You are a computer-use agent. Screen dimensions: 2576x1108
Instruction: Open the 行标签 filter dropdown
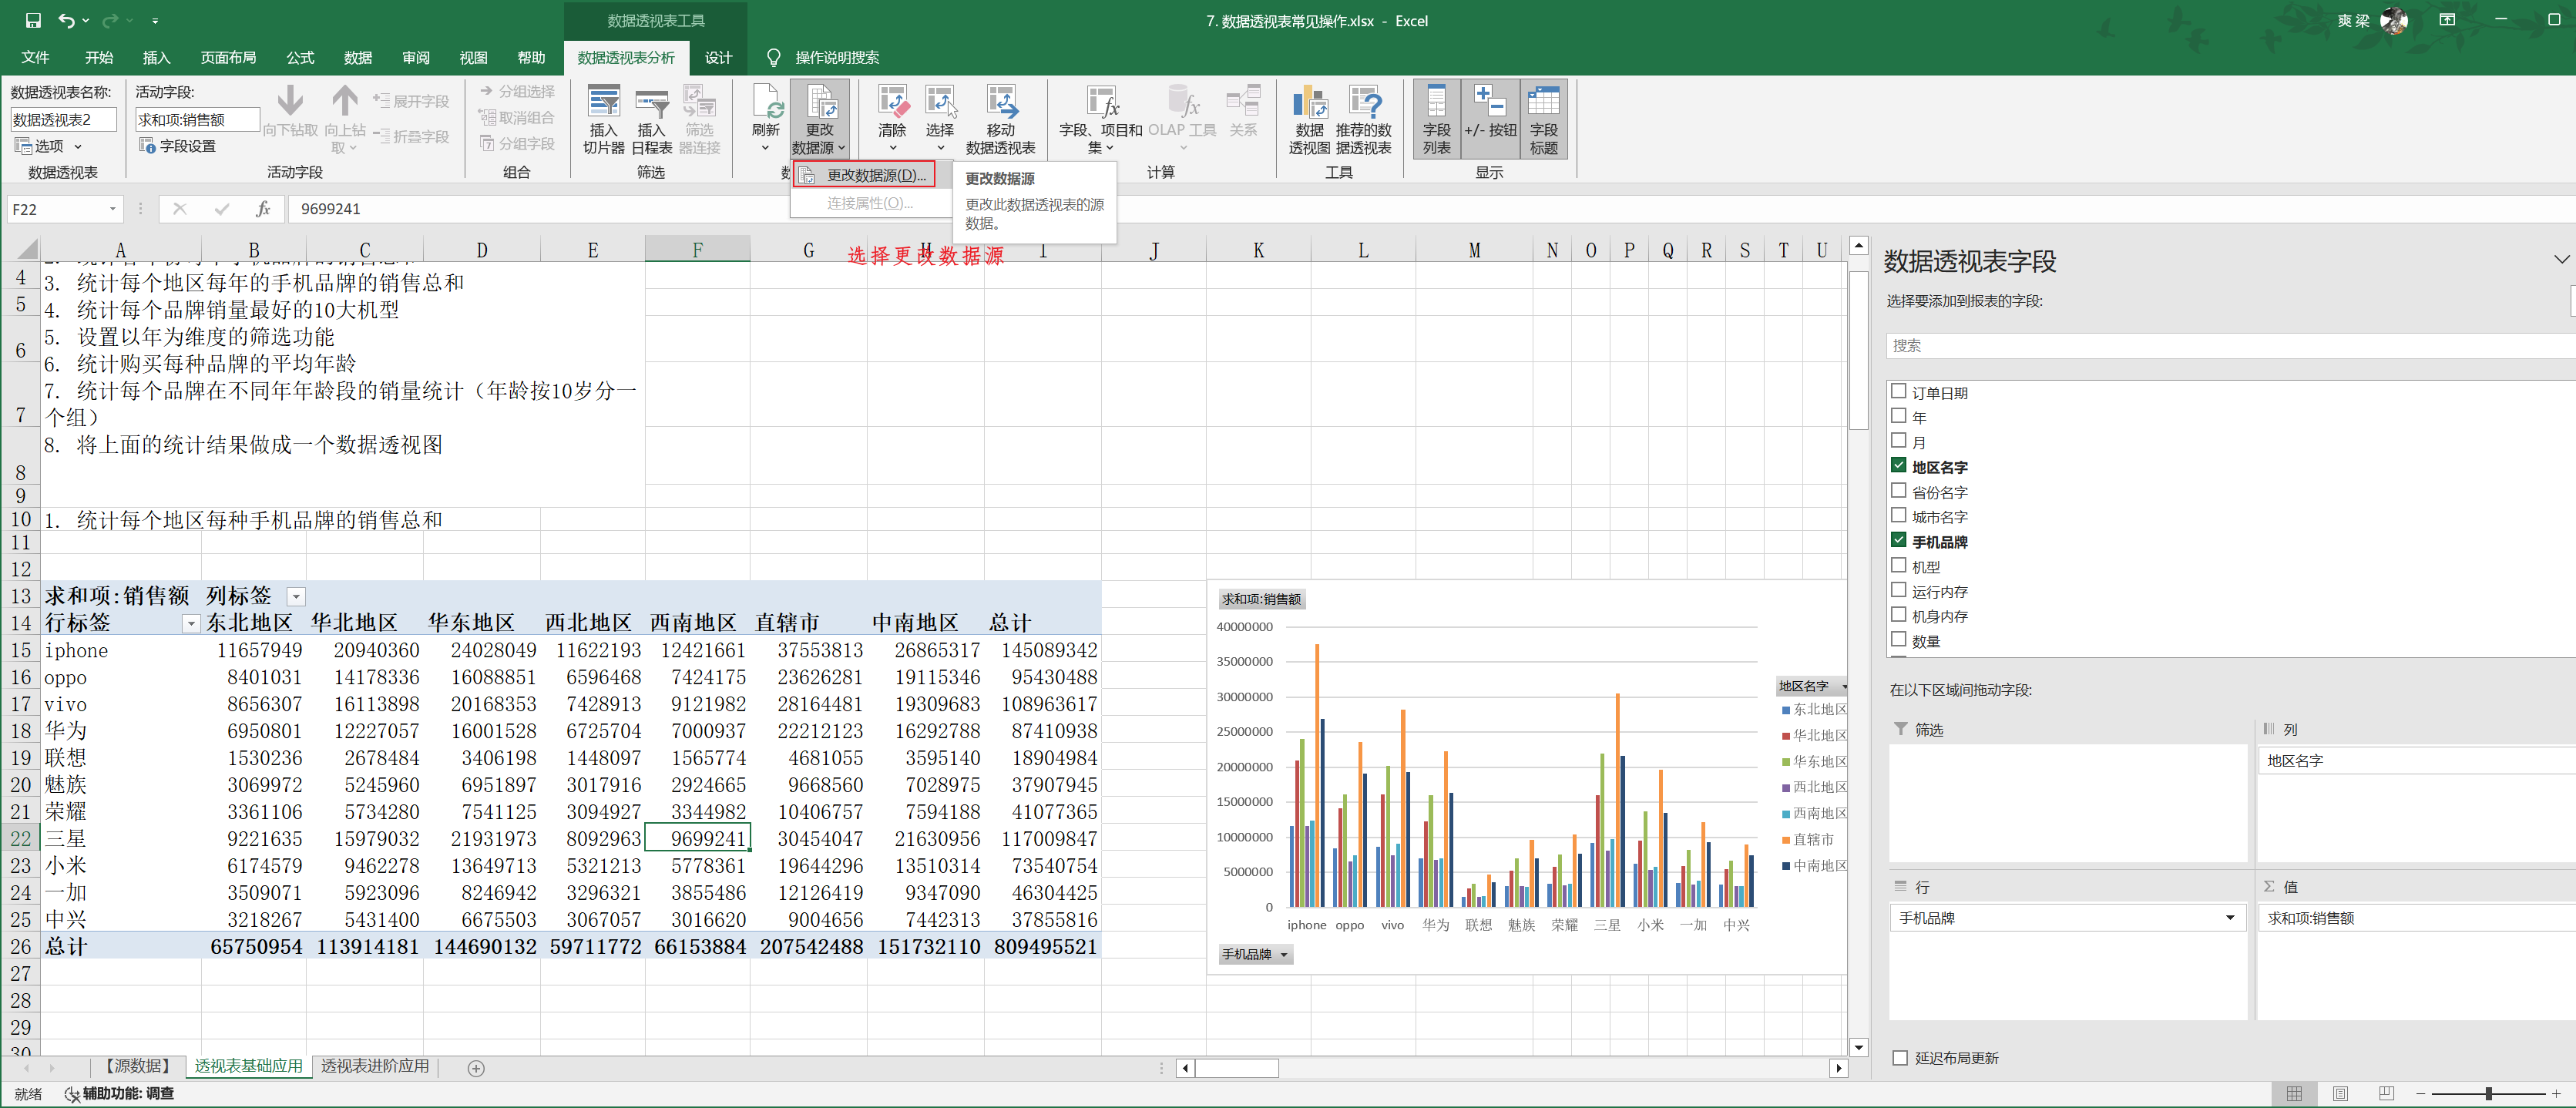tap(191, 624)
